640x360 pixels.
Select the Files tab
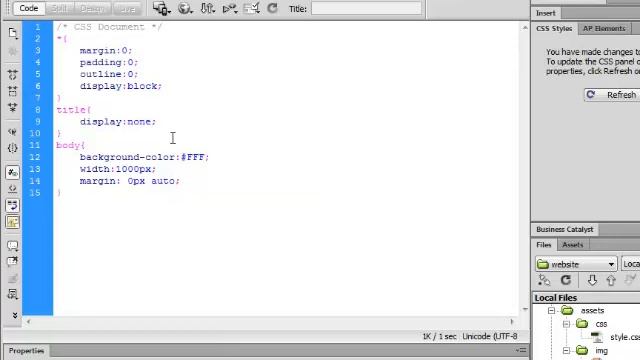pos(544,245)
